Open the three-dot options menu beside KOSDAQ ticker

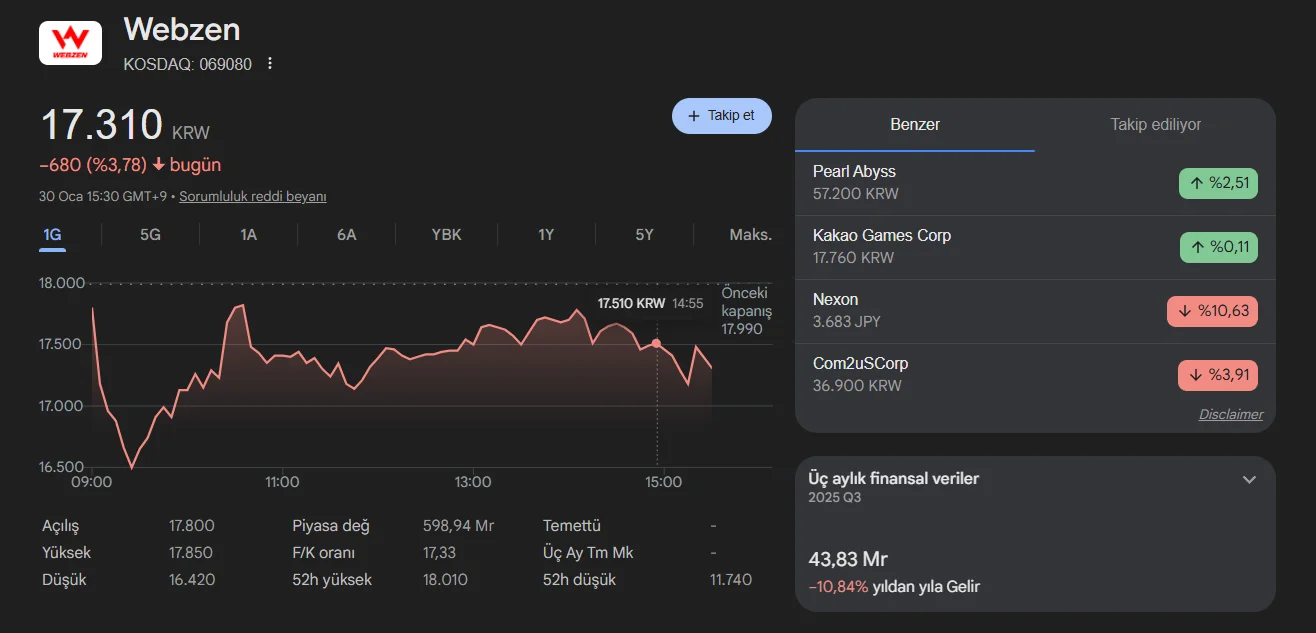pos(269,64)
